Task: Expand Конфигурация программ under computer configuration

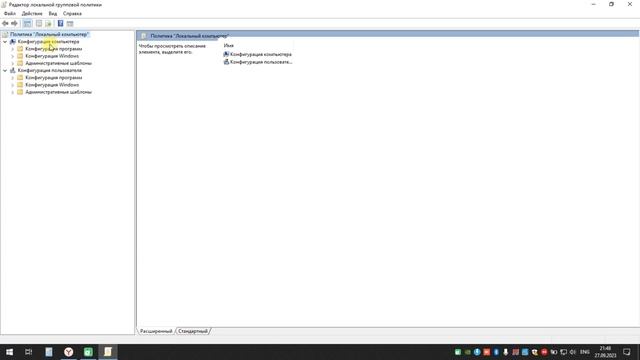Action: pos(12,49)
